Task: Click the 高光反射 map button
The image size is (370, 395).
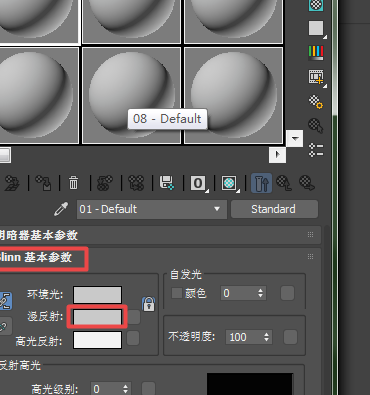Action: 133,338
